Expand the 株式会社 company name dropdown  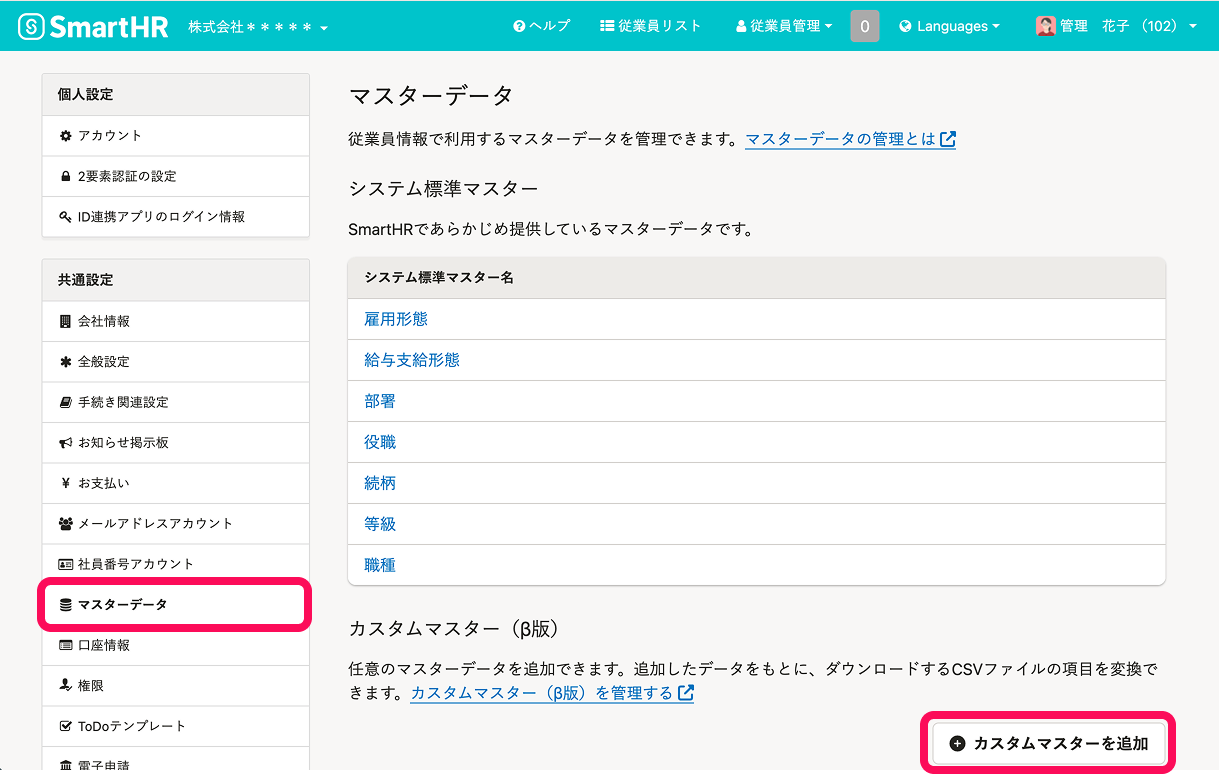tap(258, 27)
